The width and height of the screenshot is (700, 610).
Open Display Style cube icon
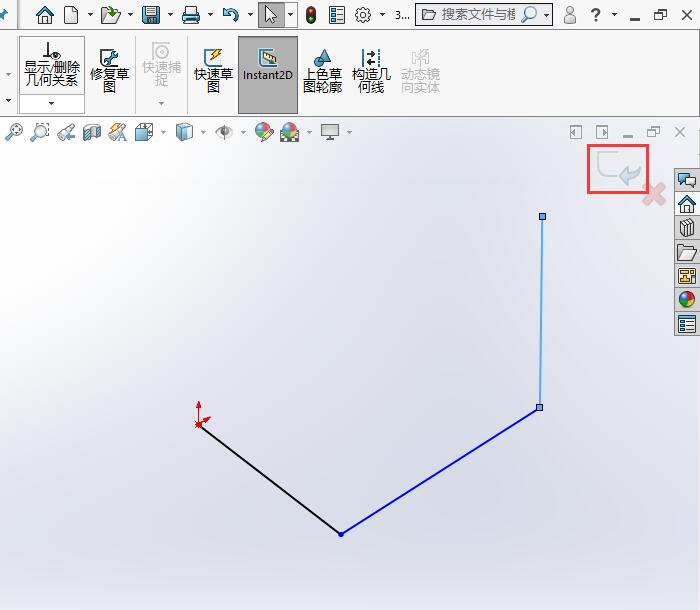tap(184, 132)
